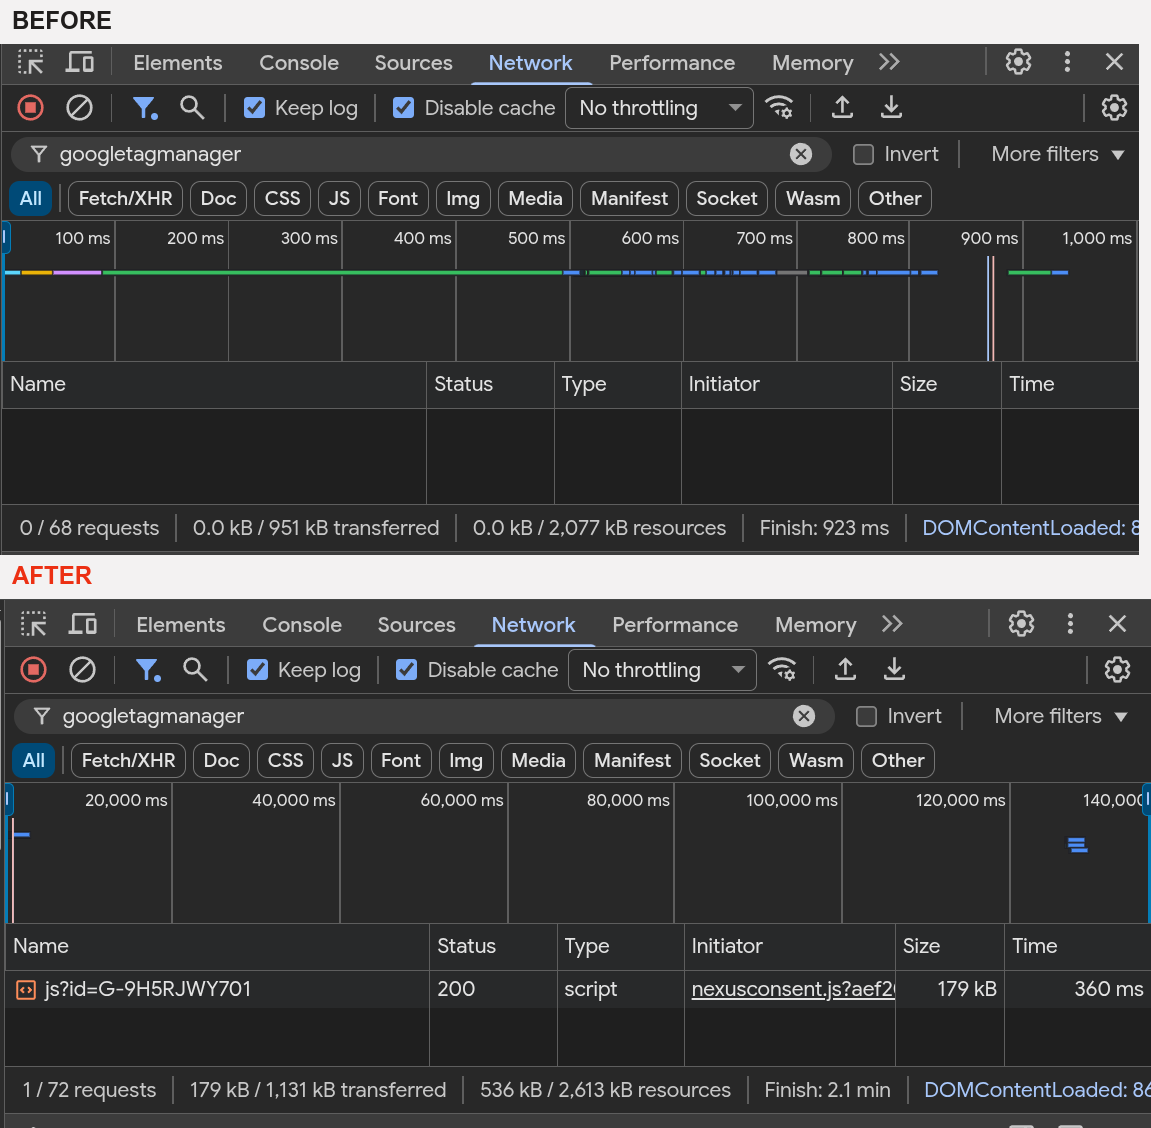Screen dimensions: 1151x1128
Task: Filter by Other type in AFTER panel
Action: click(x=898, y=761)
